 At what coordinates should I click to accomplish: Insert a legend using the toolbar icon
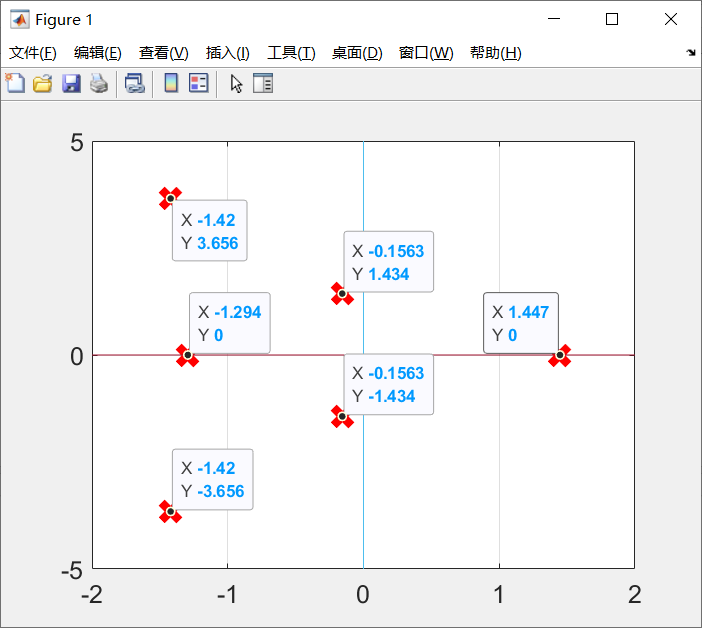pos(199,83)
